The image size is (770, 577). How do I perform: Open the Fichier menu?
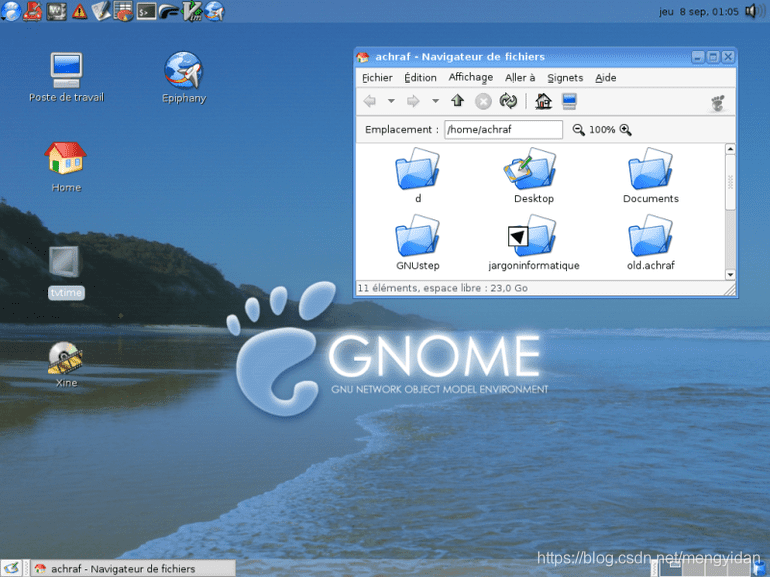377,78
